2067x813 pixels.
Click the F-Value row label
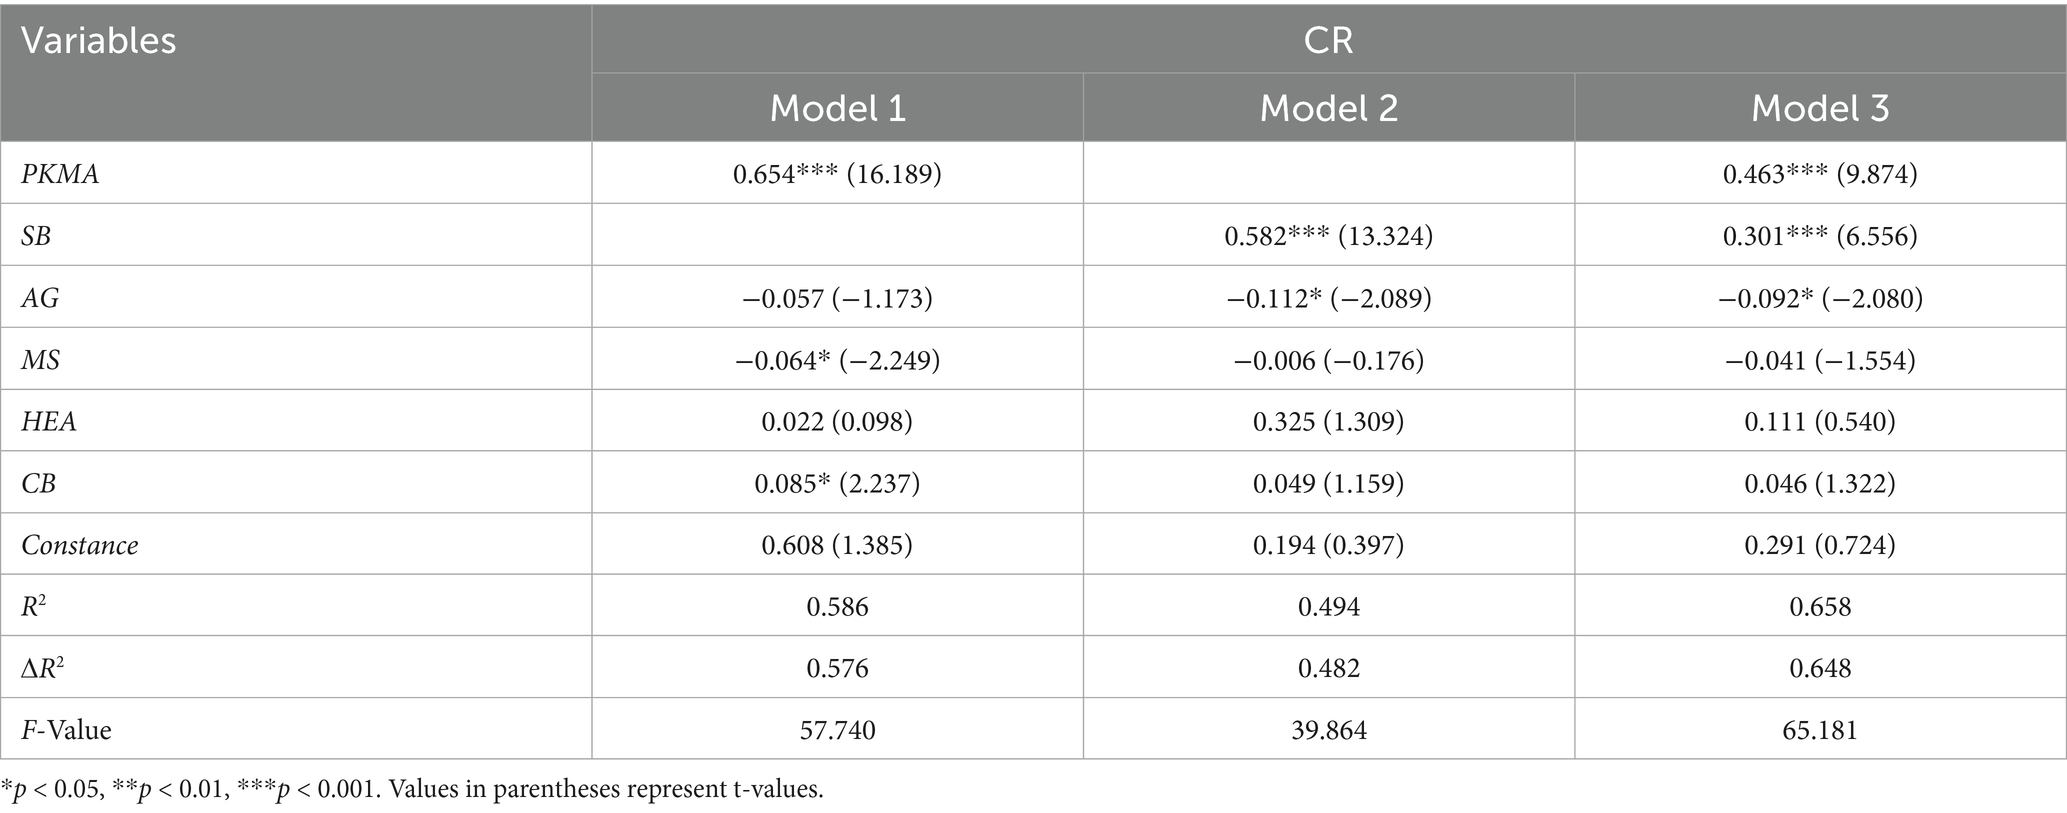pos(66,730)
